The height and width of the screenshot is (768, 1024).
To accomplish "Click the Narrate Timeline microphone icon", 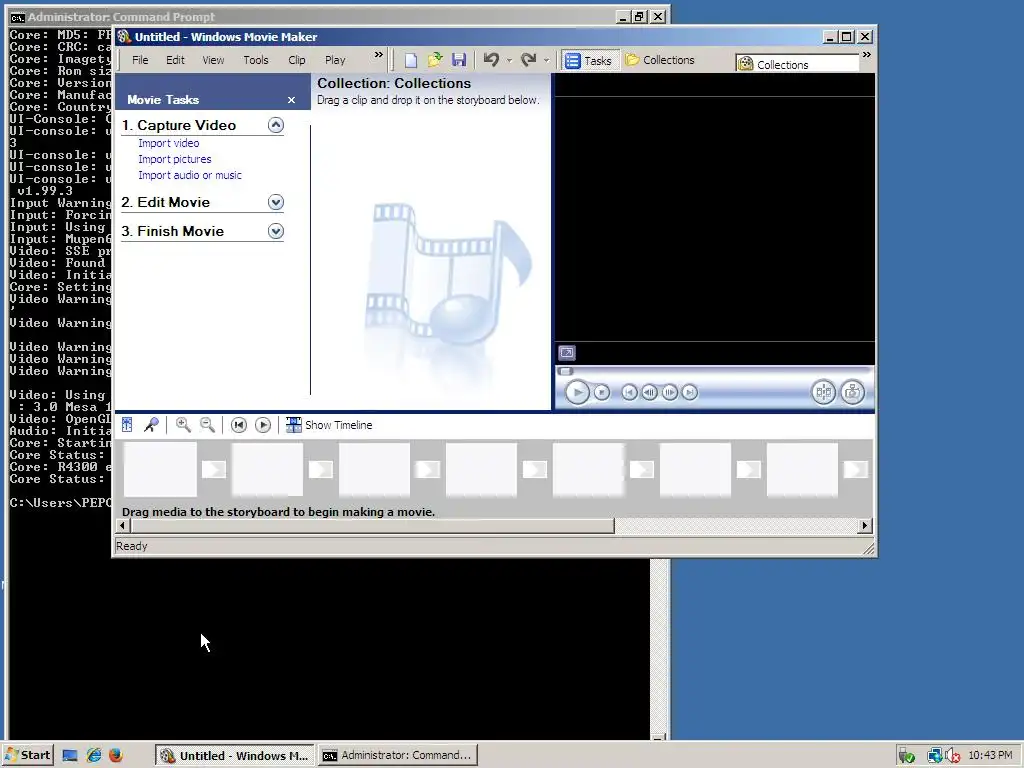I will coord(152,425).
